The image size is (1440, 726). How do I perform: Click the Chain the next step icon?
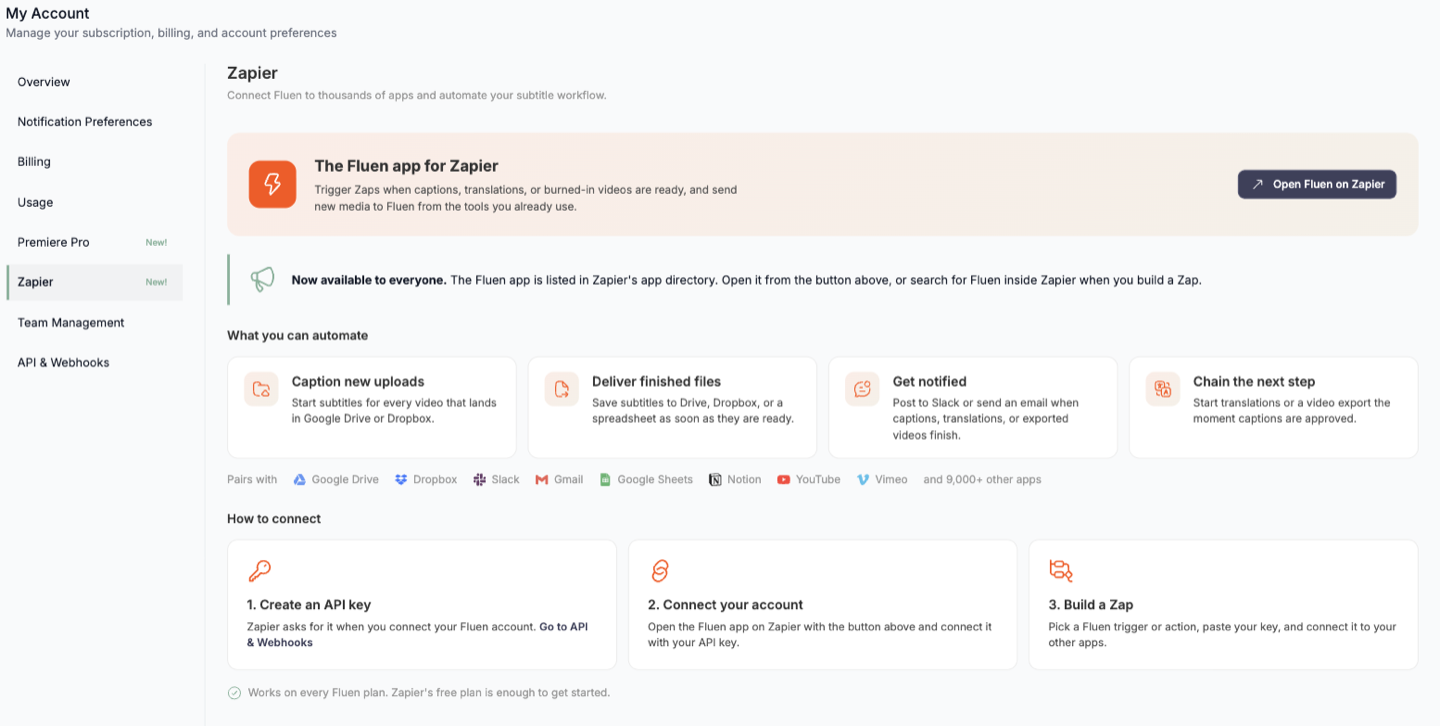point(1163,389)
